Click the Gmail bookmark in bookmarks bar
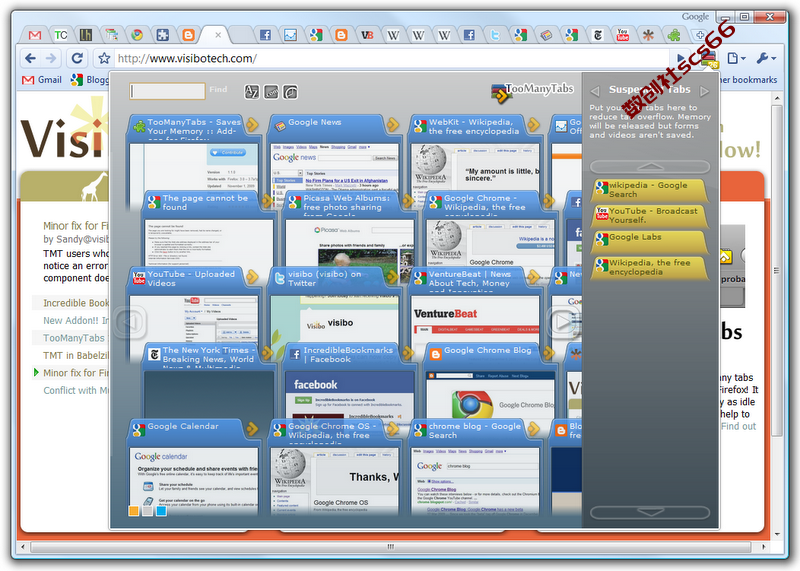800x571 pixels. click(x=42, y=80)
